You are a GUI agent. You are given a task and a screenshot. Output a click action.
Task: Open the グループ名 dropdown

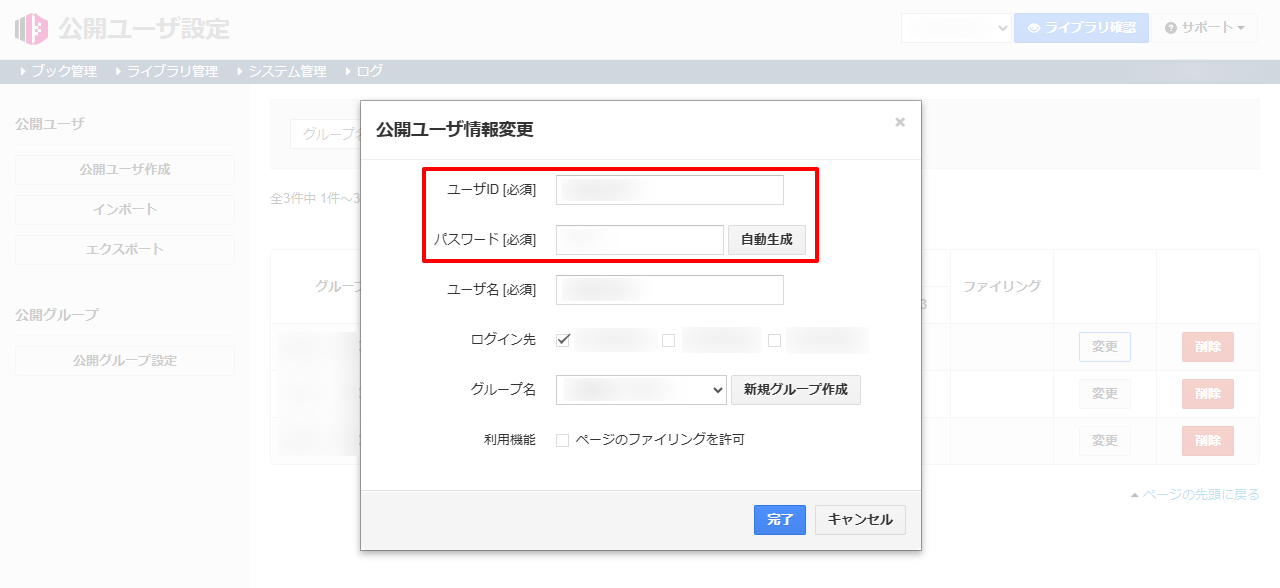click(x=641, y=389)
